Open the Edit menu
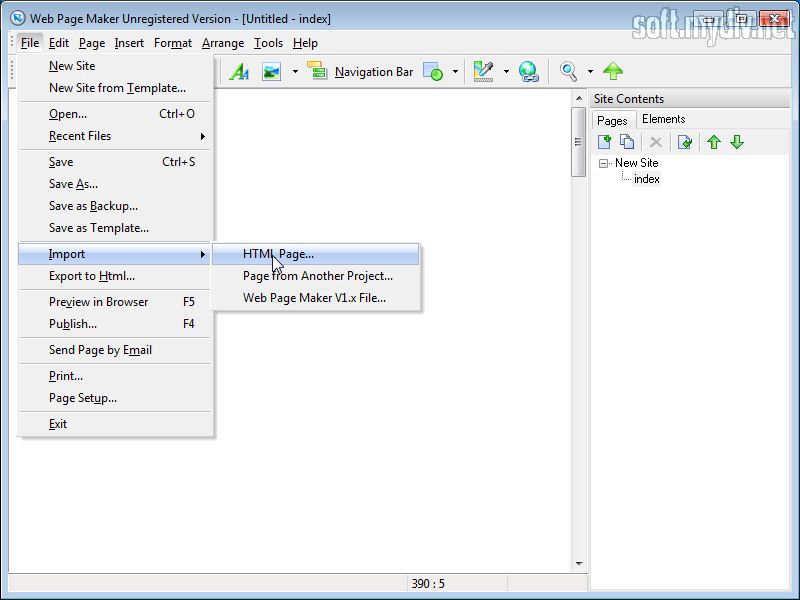 point(59,43)
